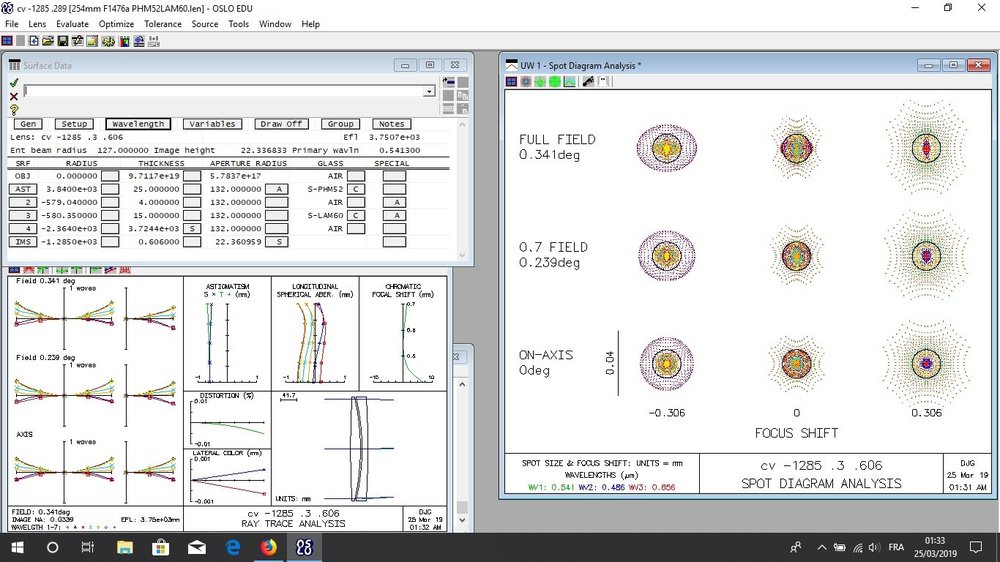Toggle the A special box on surface 3 row
This screenshot has height=562, width=1000.
tap(394, 216)
